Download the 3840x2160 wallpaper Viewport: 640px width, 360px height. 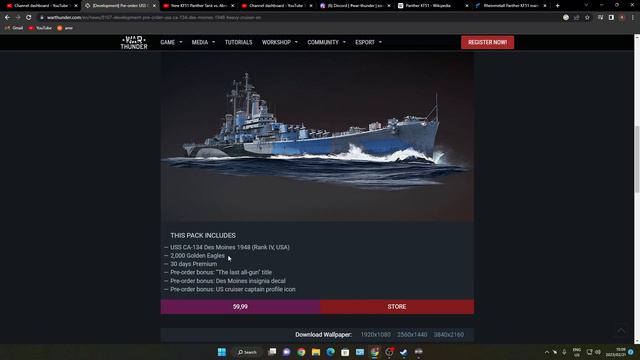click(x=449, y=335)
